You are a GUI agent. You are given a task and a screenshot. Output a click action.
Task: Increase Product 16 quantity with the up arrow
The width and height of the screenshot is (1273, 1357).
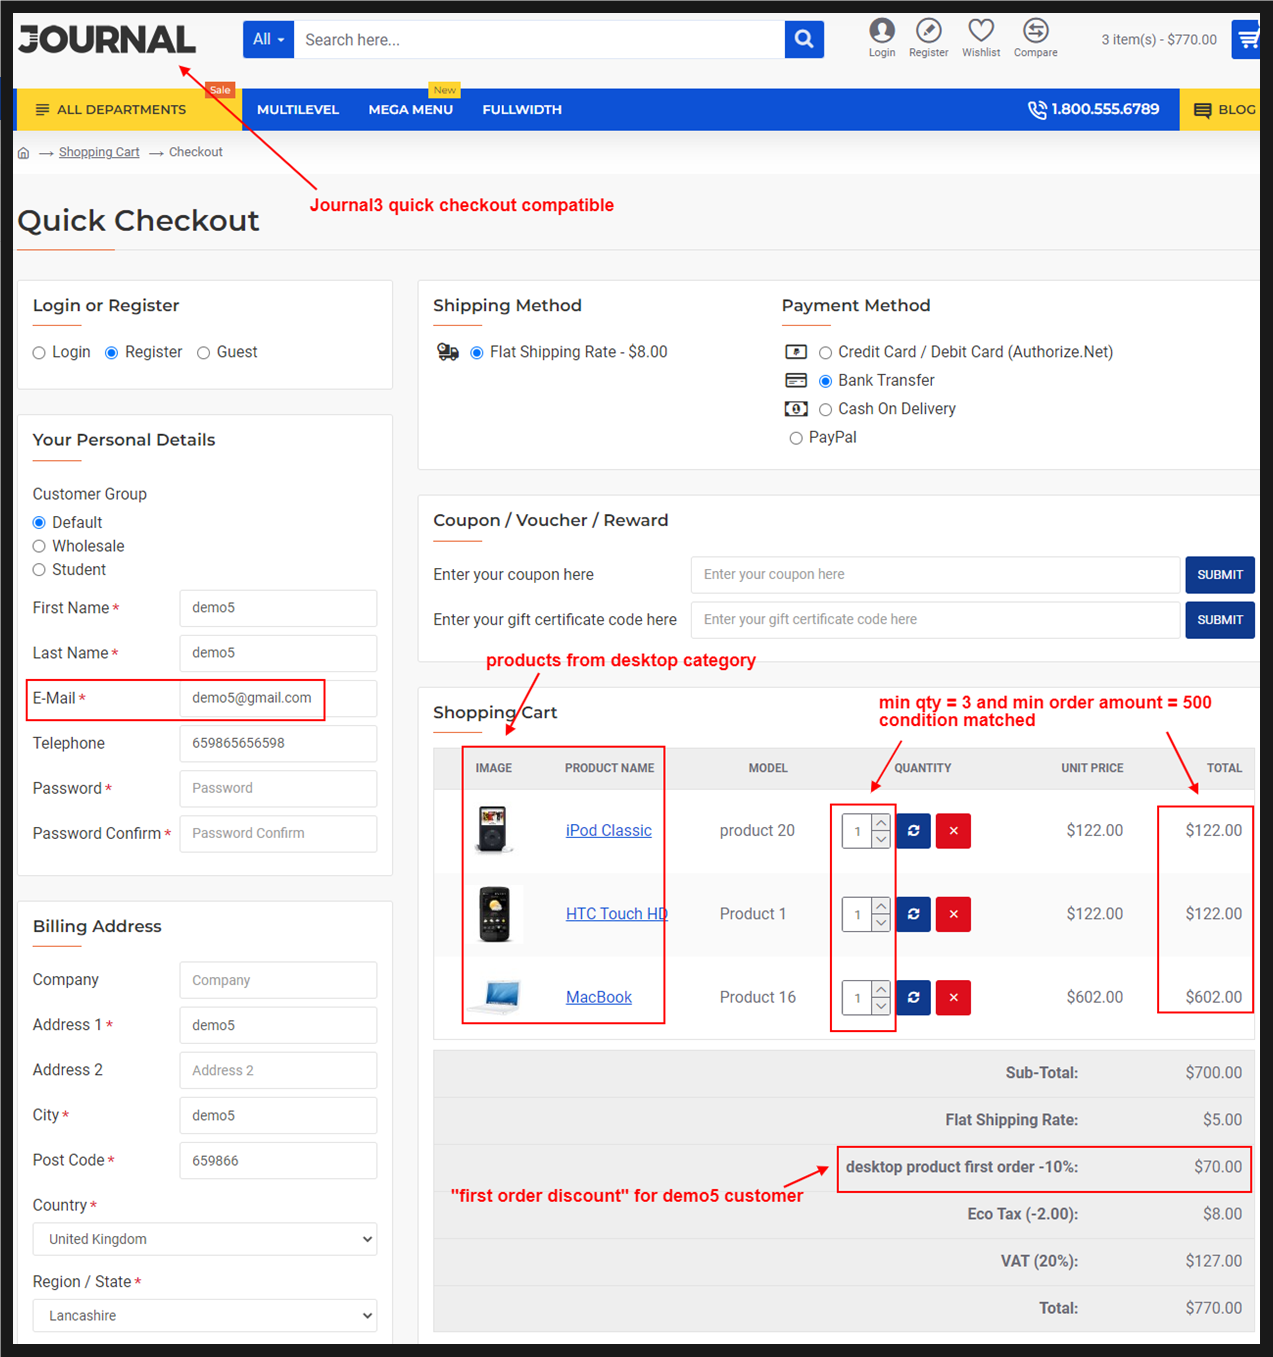pos(879,989)
